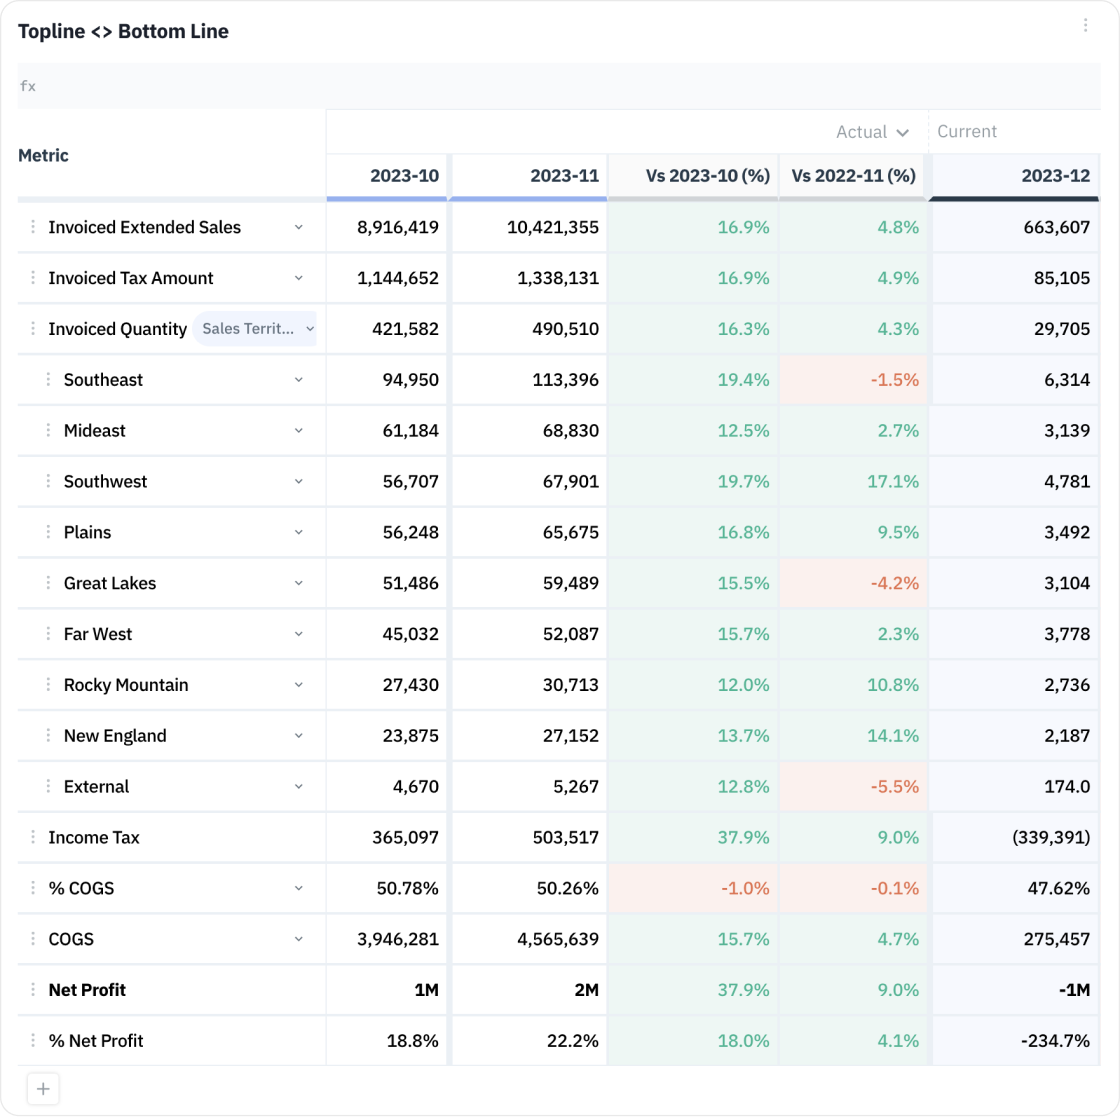1120x1117 pixels.
Task: Select the 2023-10 column header
Action: point(387,176)
